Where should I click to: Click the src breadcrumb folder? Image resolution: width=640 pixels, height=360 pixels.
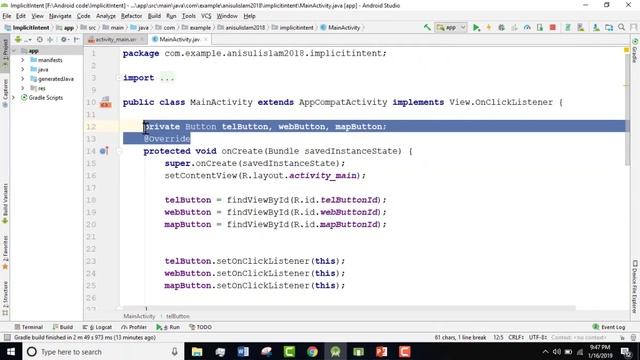(89, 27)
